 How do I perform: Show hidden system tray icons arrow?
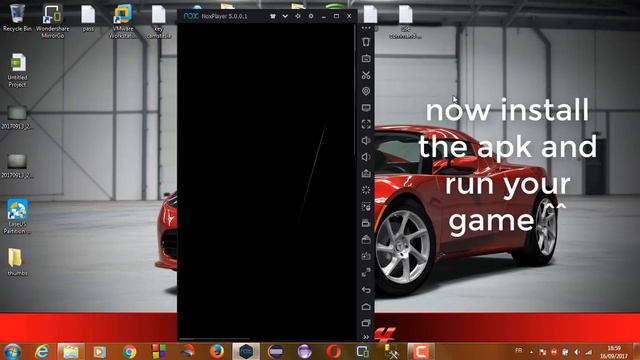click(531, 352)
